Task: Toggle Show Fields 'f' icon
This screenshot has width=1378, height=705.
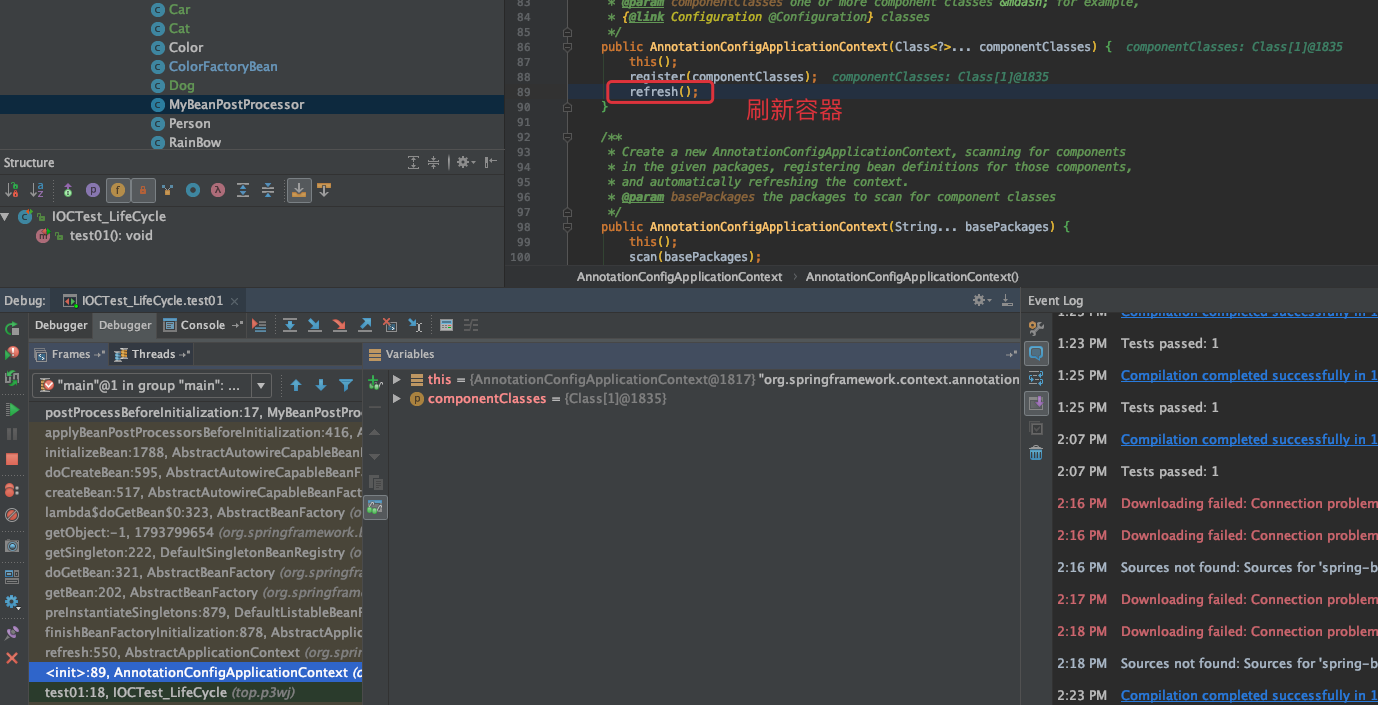Action: pos(118,190)
